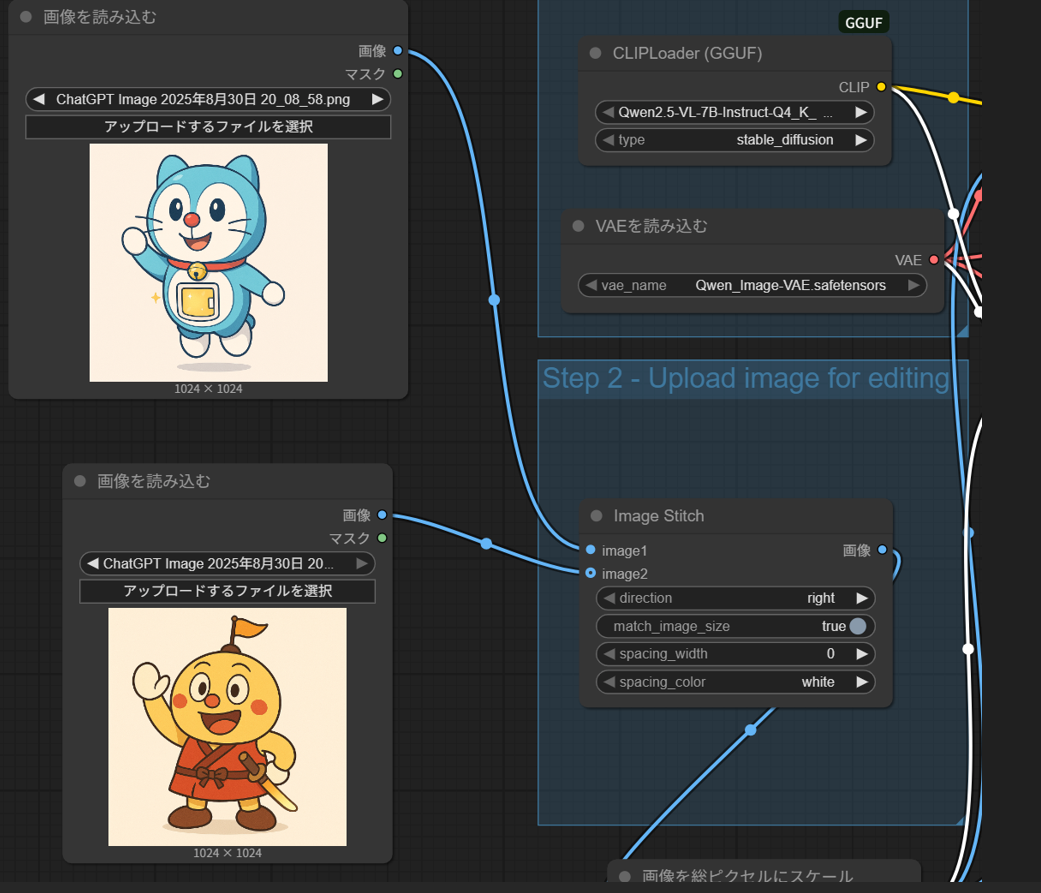Open the direction dropdown in Image Stitch
This screenshot has height=893, width=1041.
click(735, 598)
